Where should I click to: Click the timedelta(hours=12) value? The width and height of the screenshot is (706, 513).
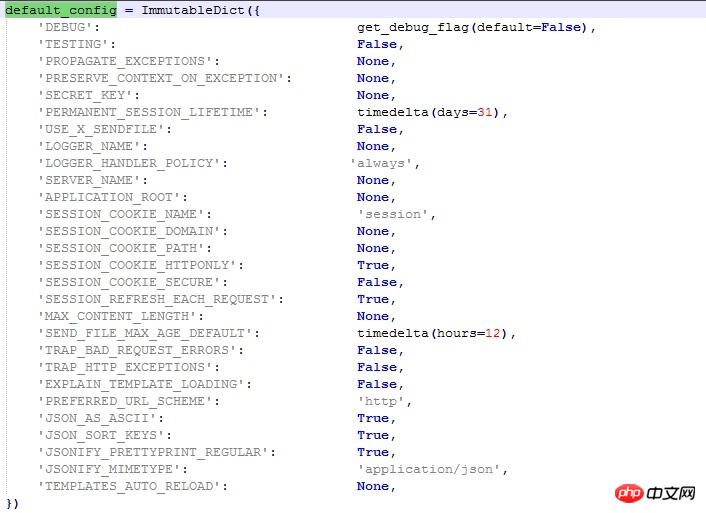coord(433,333)
